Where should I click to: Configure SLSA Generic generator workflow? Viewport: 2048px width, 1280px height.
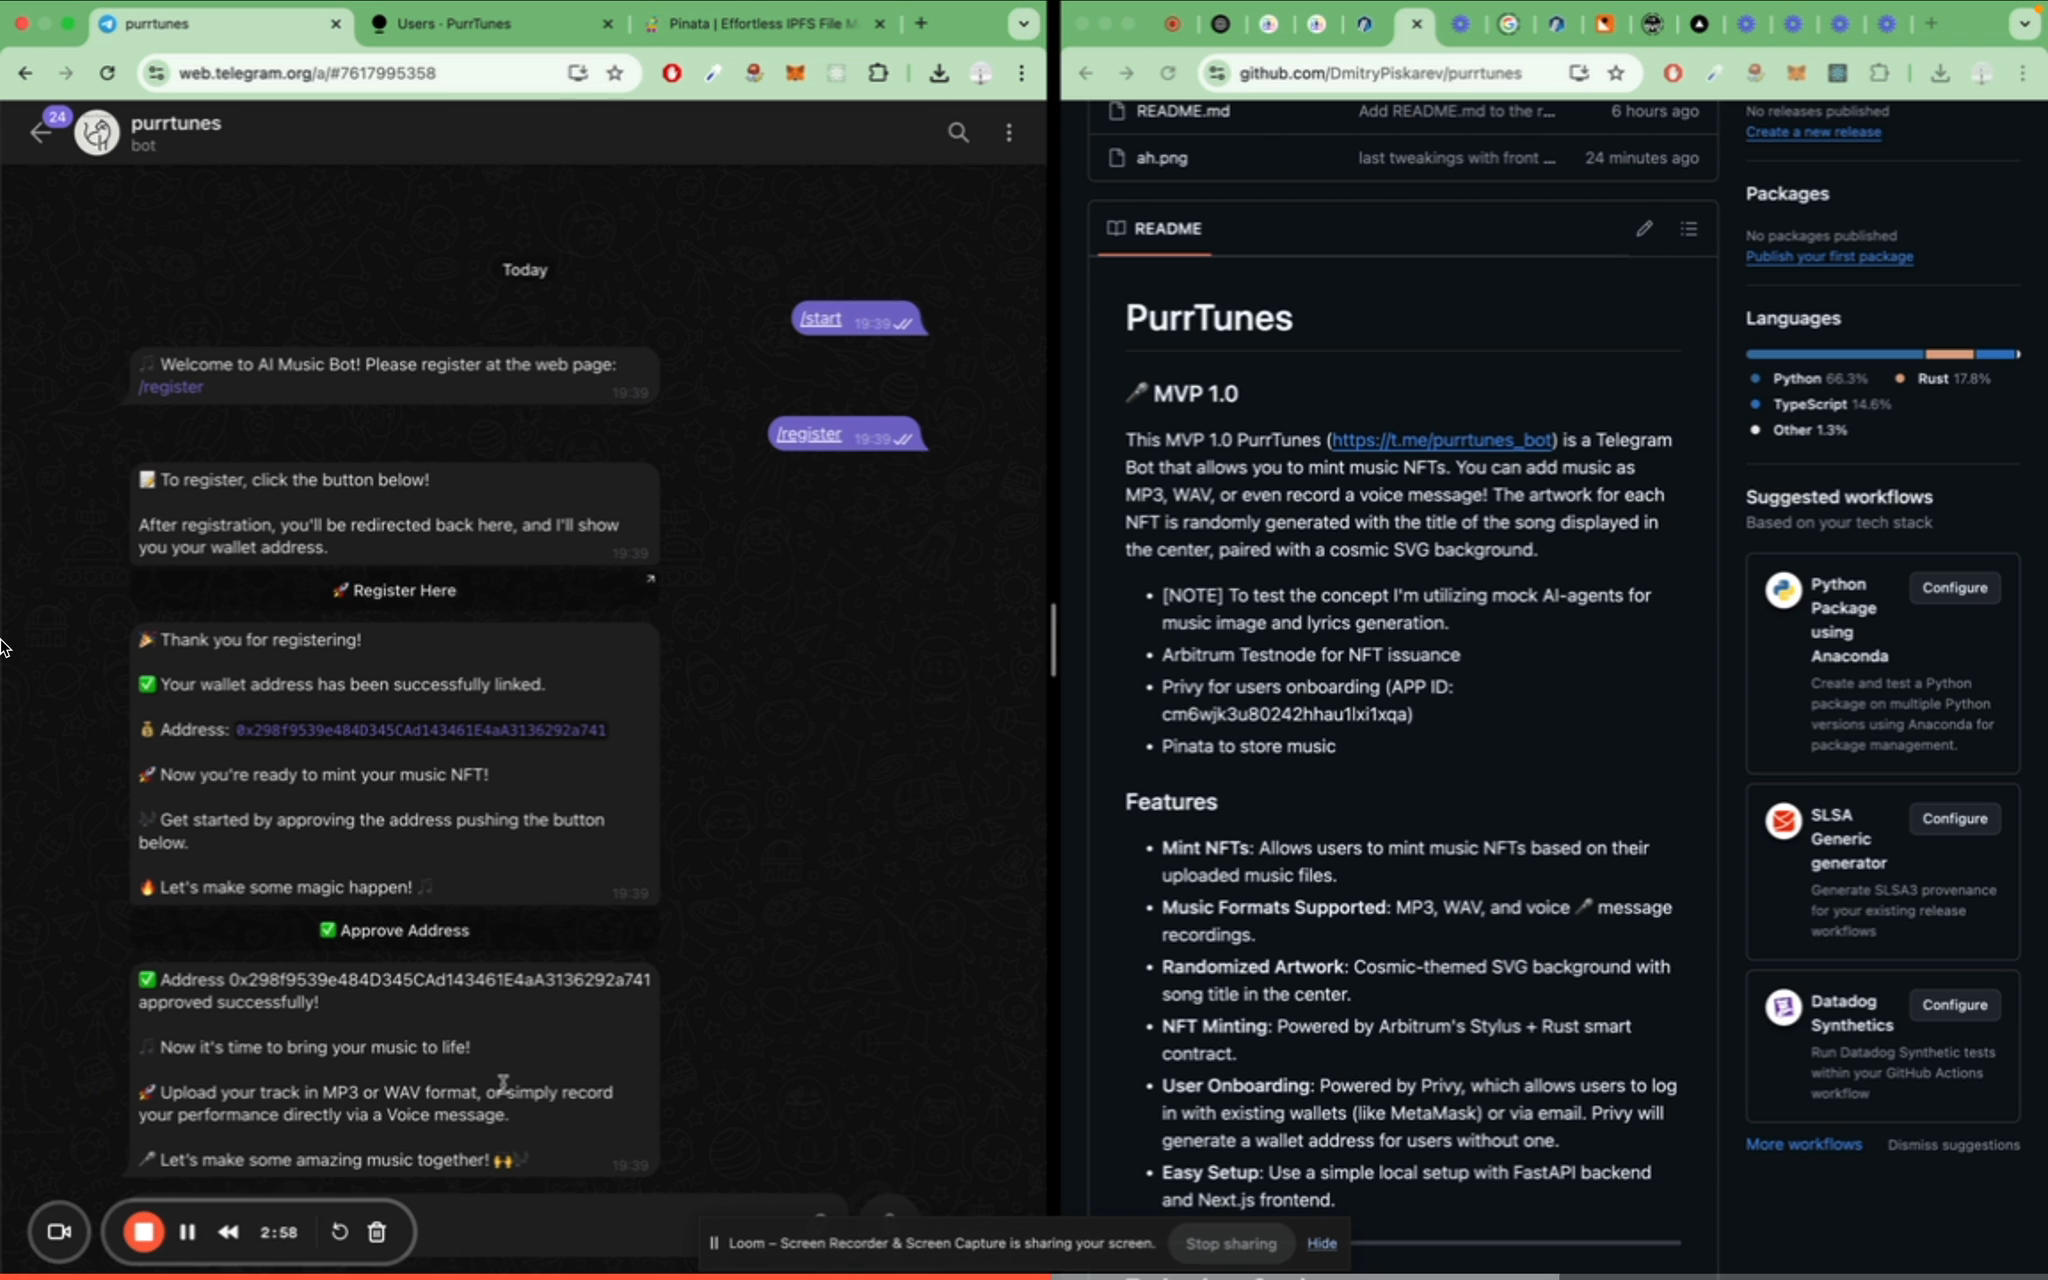(1954, 819)
